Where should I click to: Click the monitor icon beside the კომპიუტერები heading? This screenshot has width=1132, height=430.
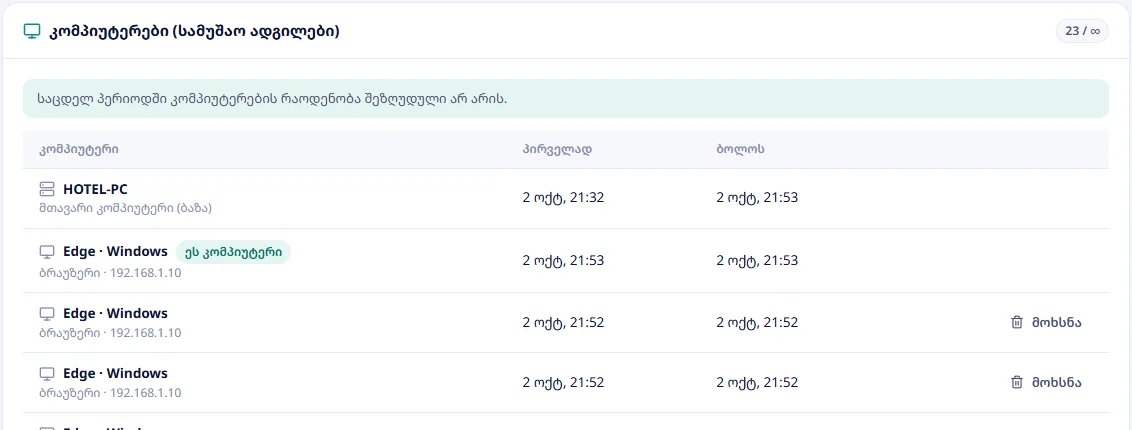click(31, 32)
